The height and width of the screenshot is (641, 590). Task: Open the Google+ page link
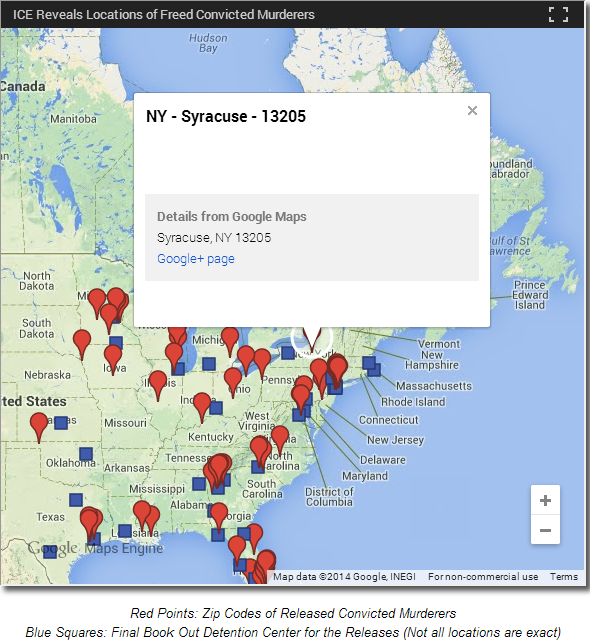(x=196, y=259)
